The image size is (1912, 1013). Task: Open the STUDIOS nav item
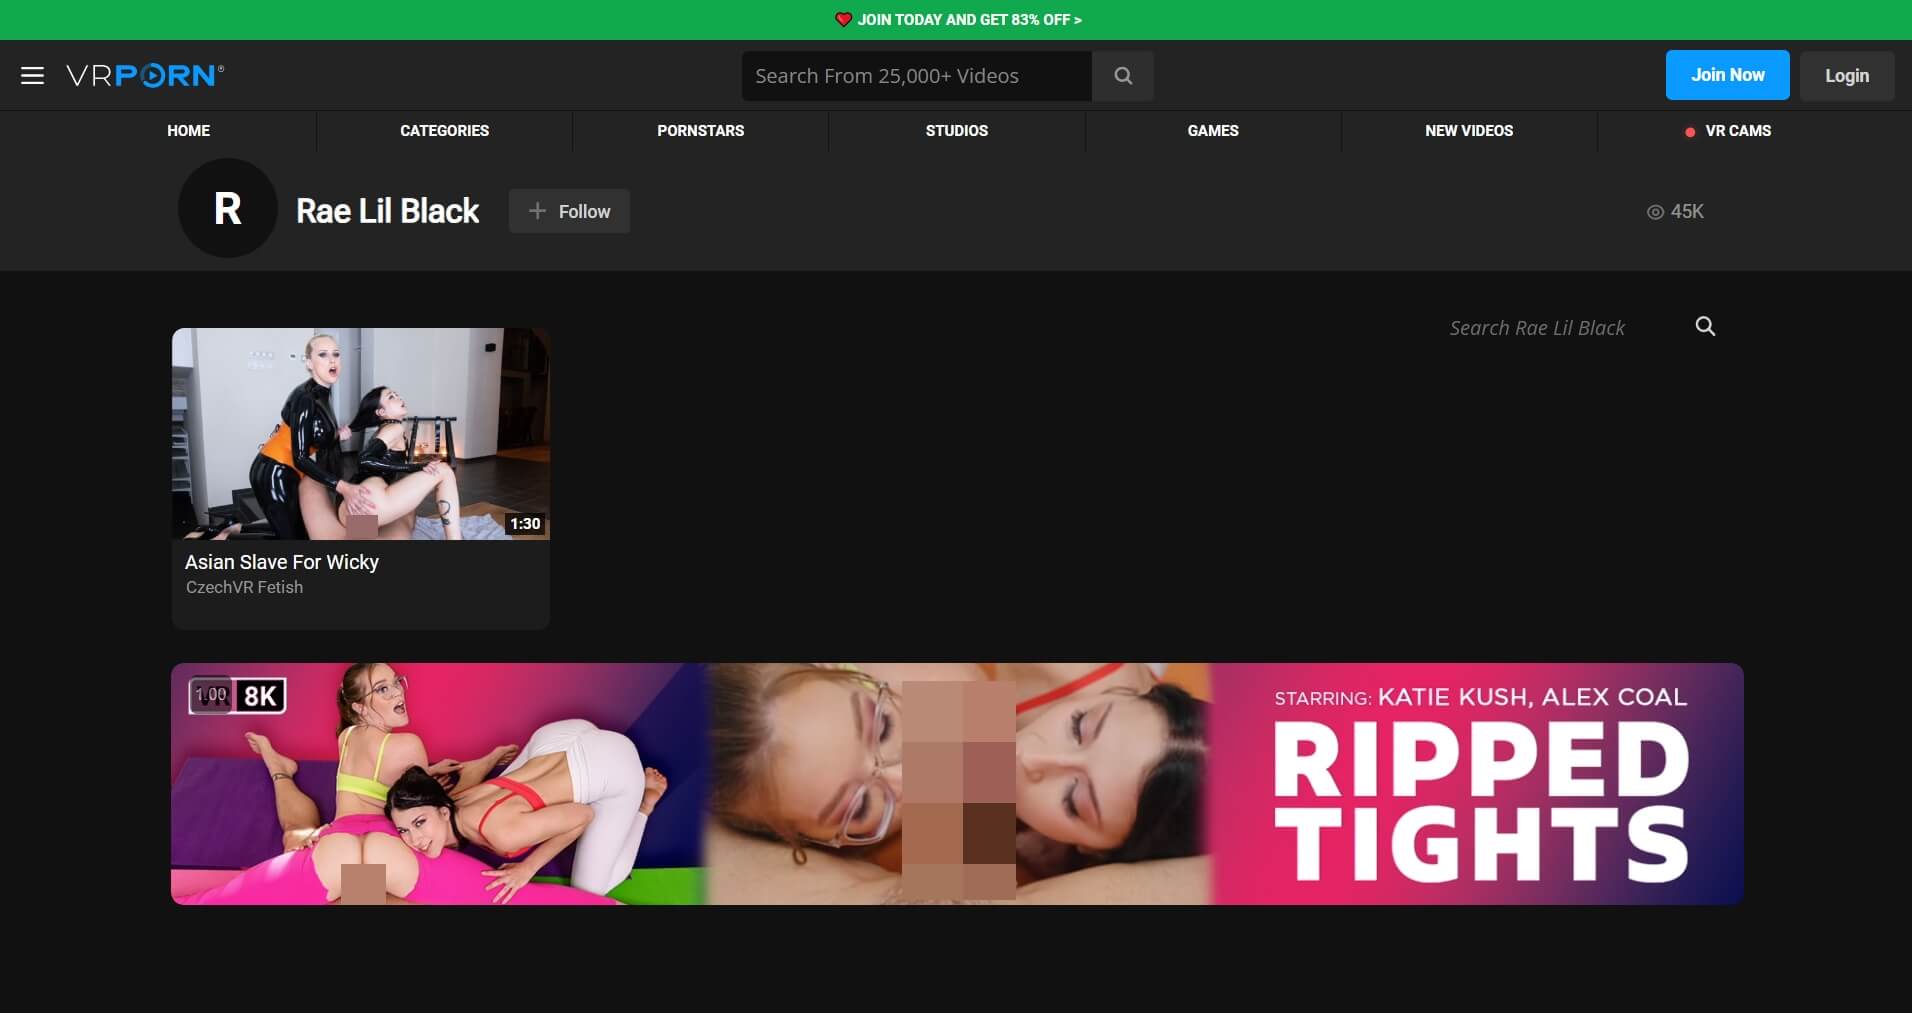[956, 131]
